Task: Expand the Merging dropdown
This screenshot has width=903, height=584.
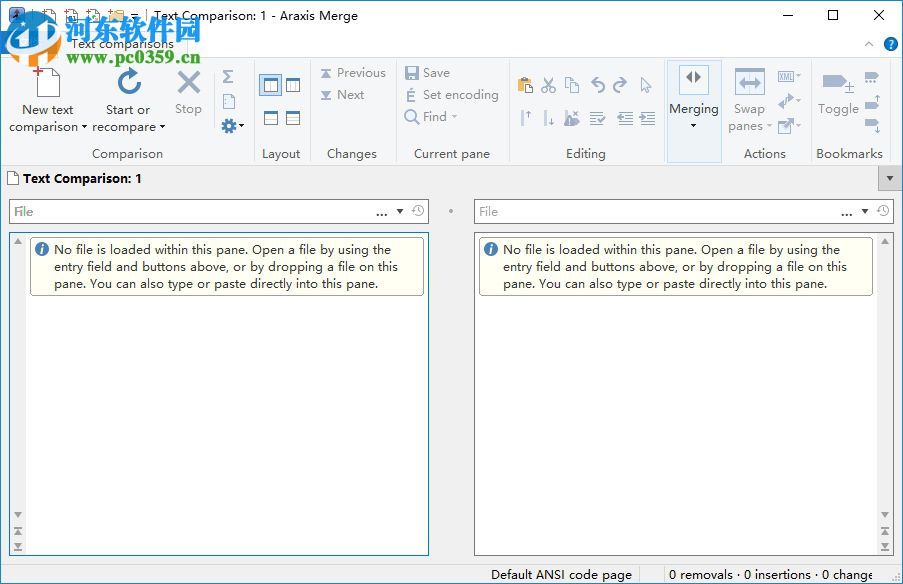Action: click(694, 126)
